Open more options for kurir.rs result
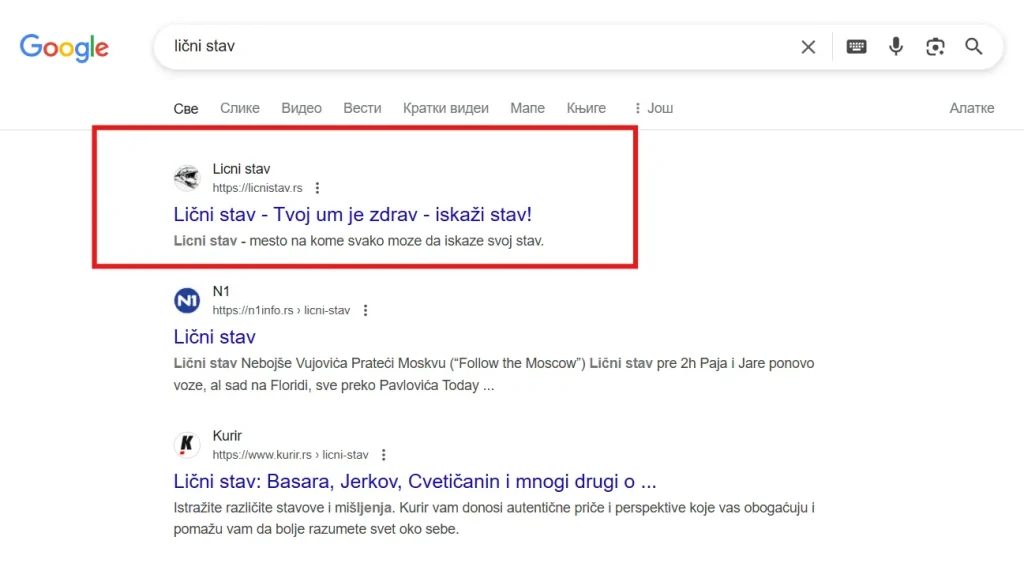 click(x=384, y=455)
